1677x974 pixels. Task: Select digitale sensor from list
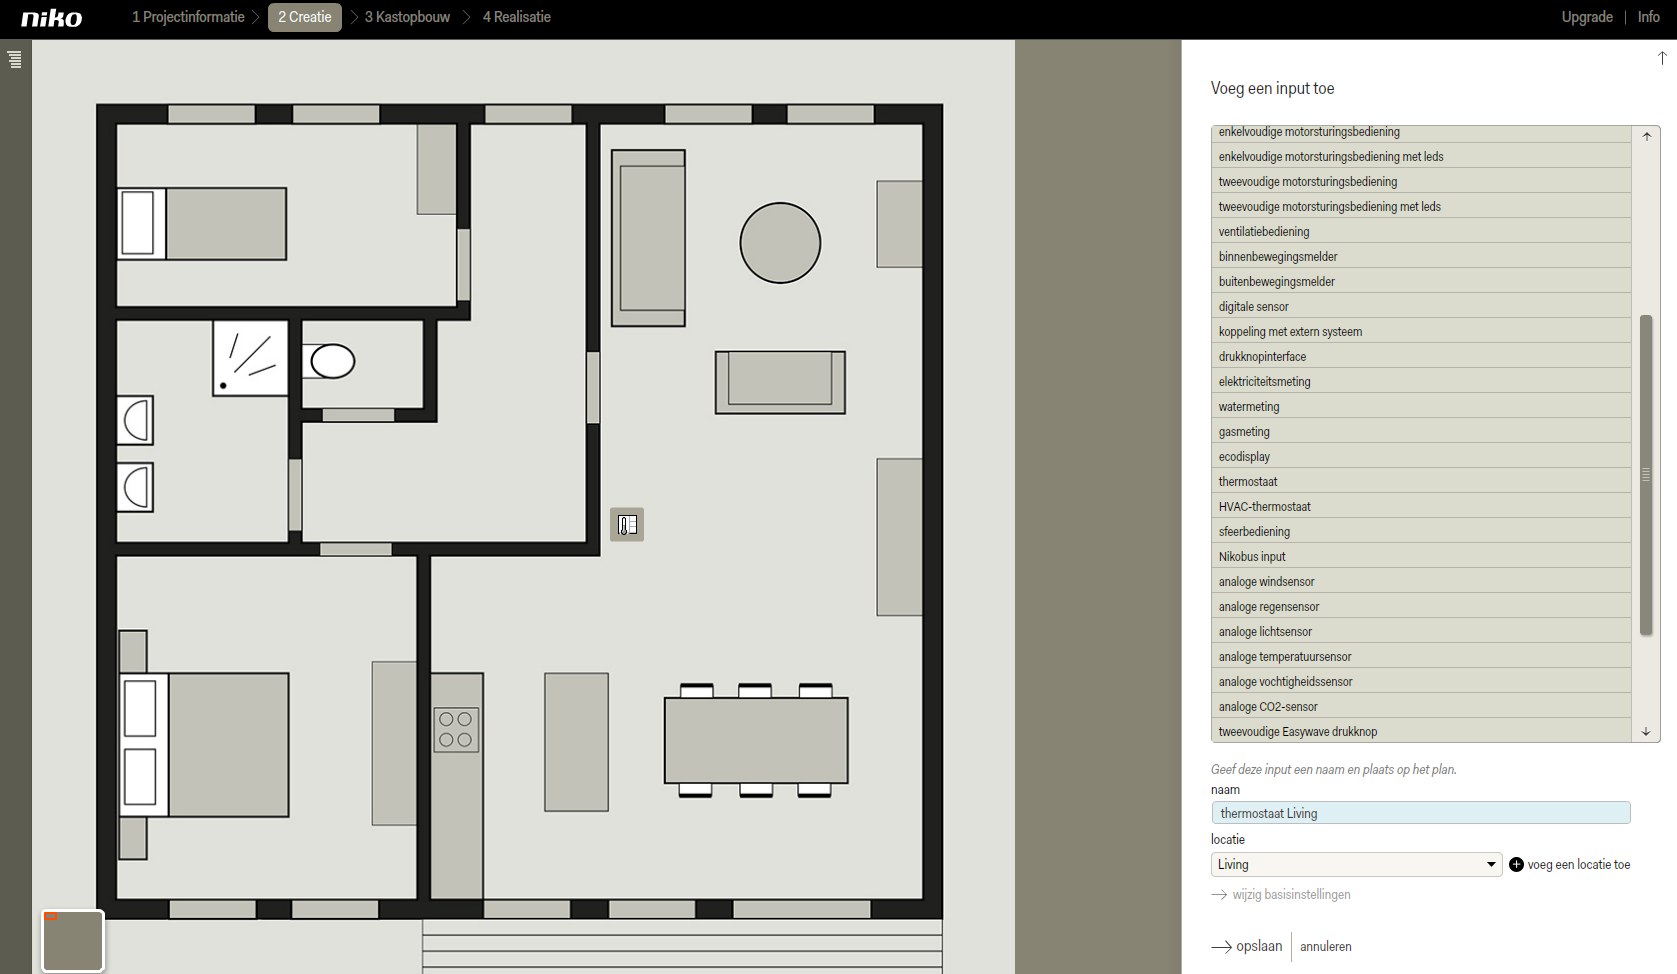point(1421,307)
